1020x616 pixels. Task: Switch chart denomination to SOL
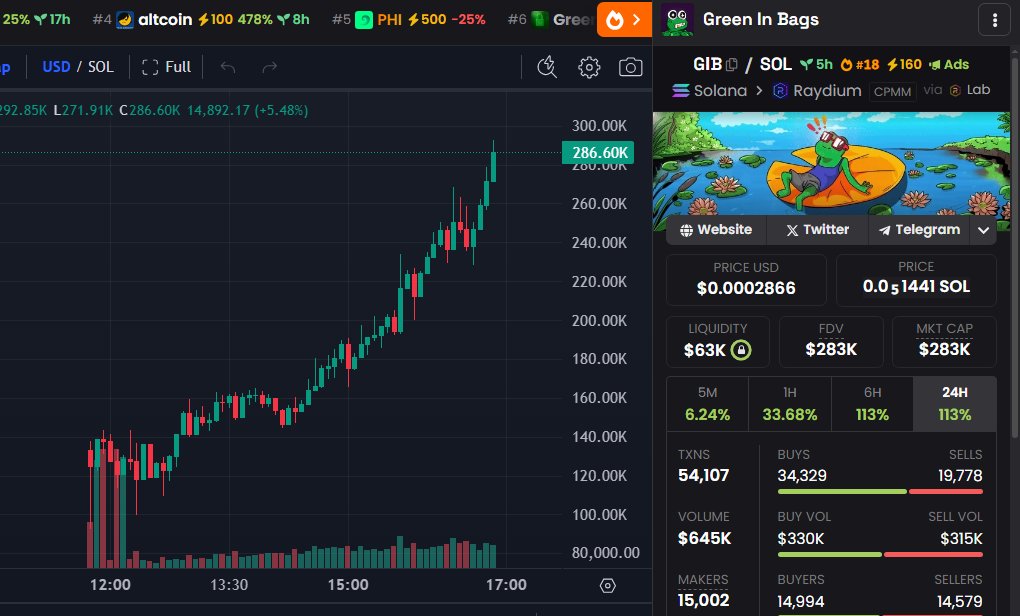click(101, 67)
